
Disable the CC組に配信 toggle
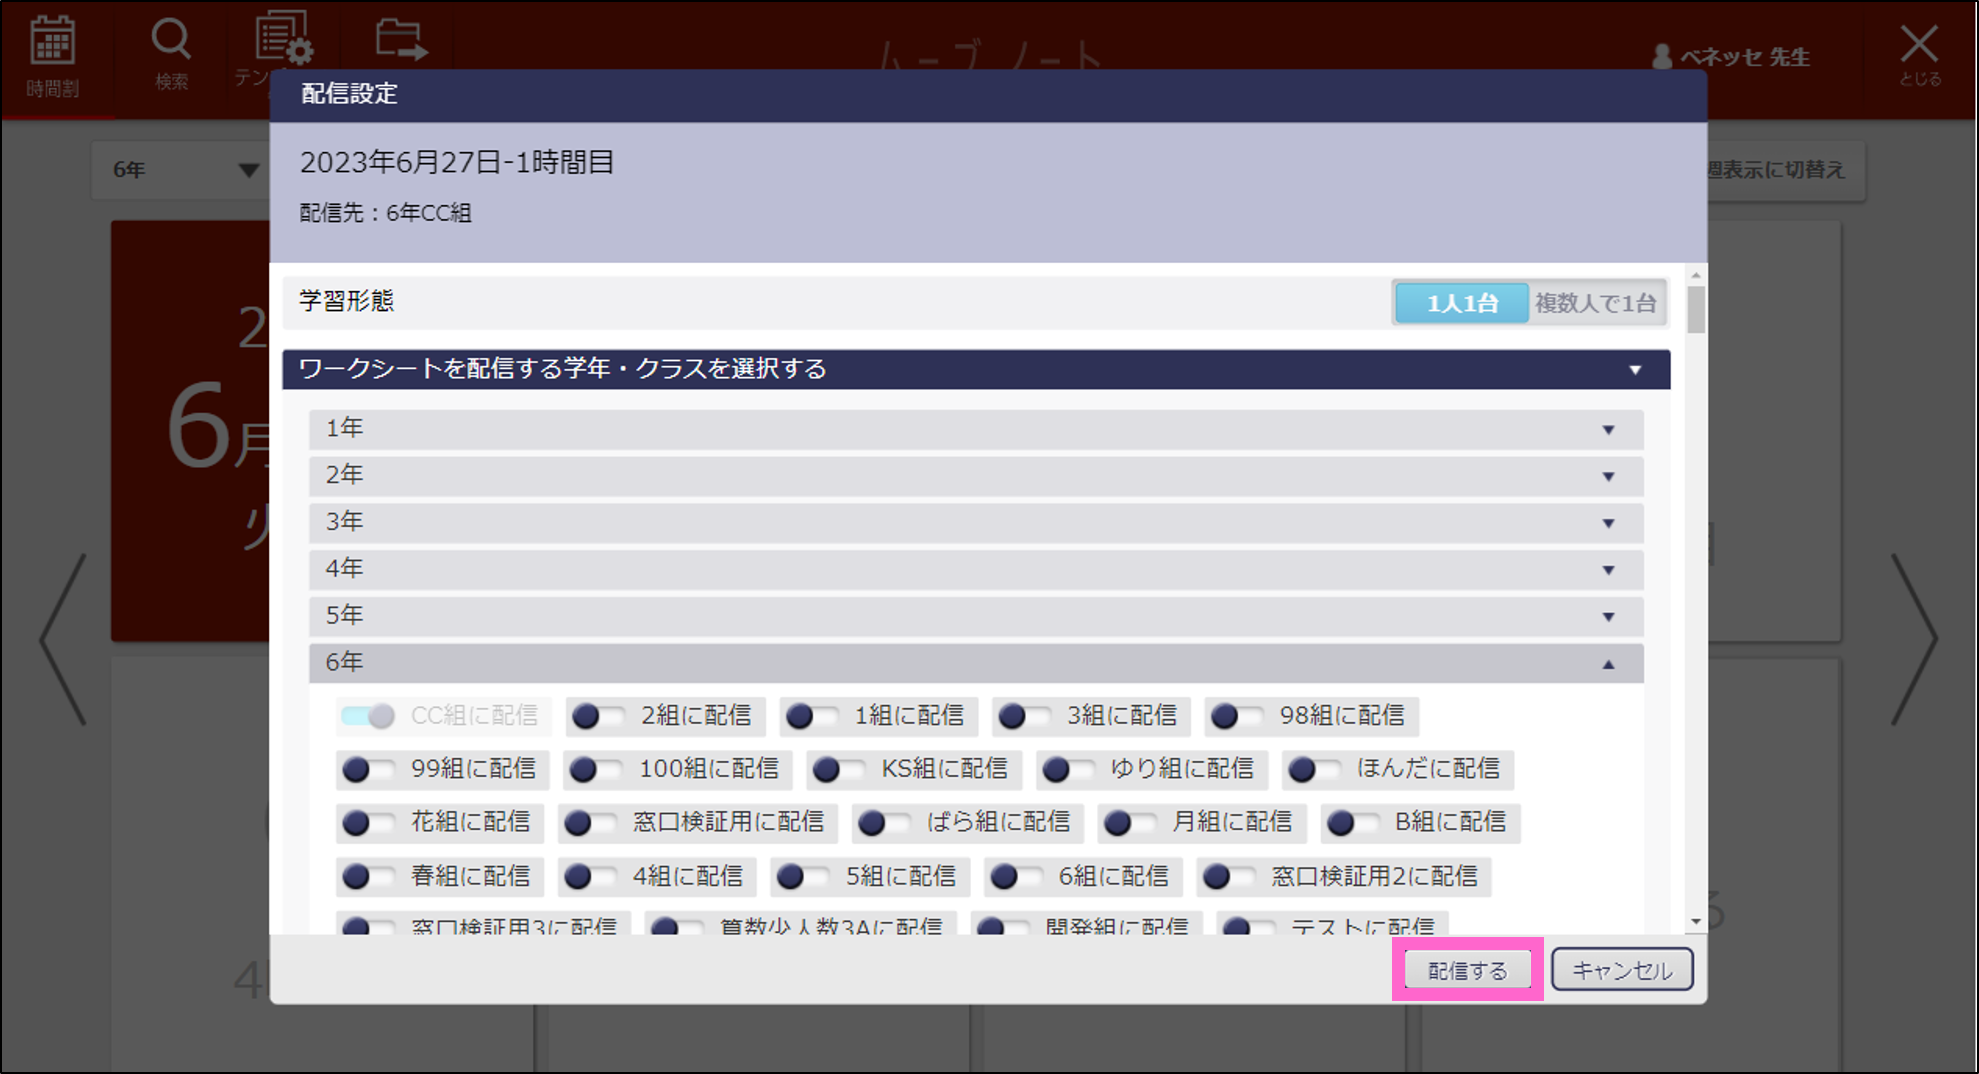369,716
